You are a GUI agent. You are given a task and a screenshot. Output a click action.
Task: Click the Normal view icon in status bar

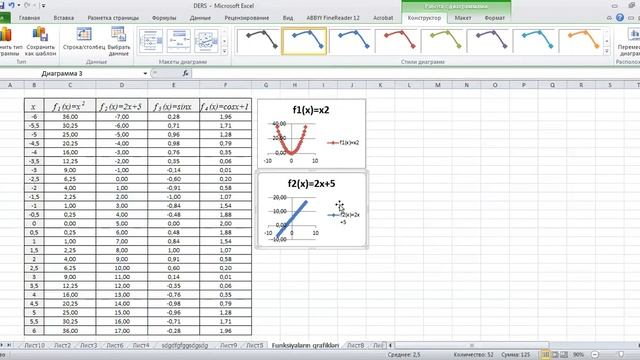pos(546,355)
